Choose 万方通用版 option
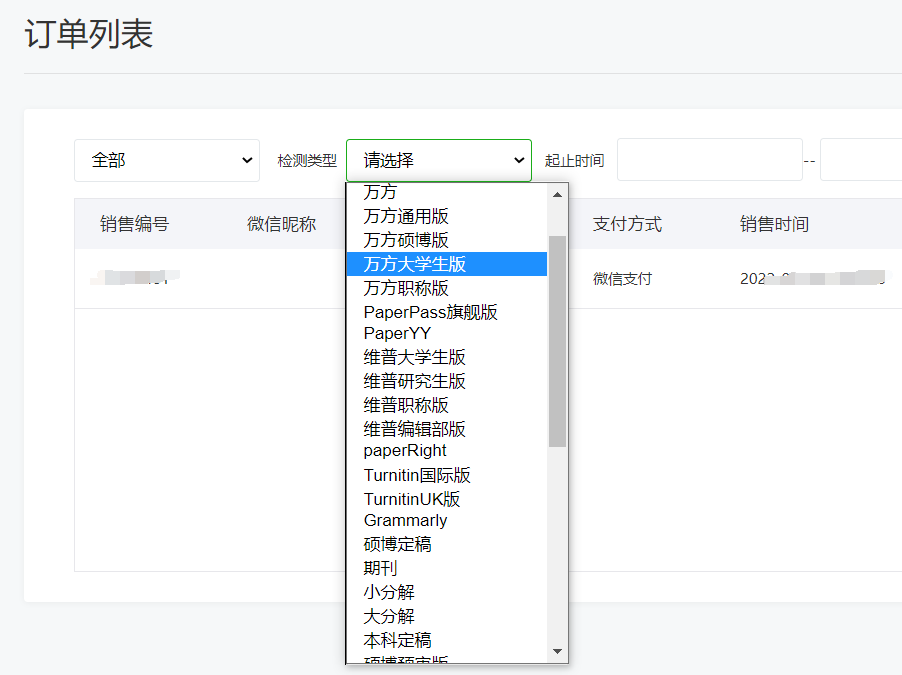Screen dimensions: 902x675 [x=447, y=216]
